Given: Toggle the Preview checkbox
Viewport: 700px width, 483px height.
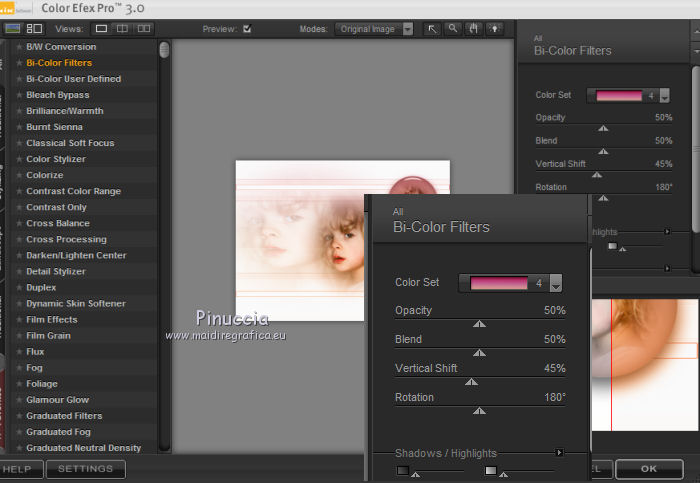Looking at the screenshot, I should [247, 29].
